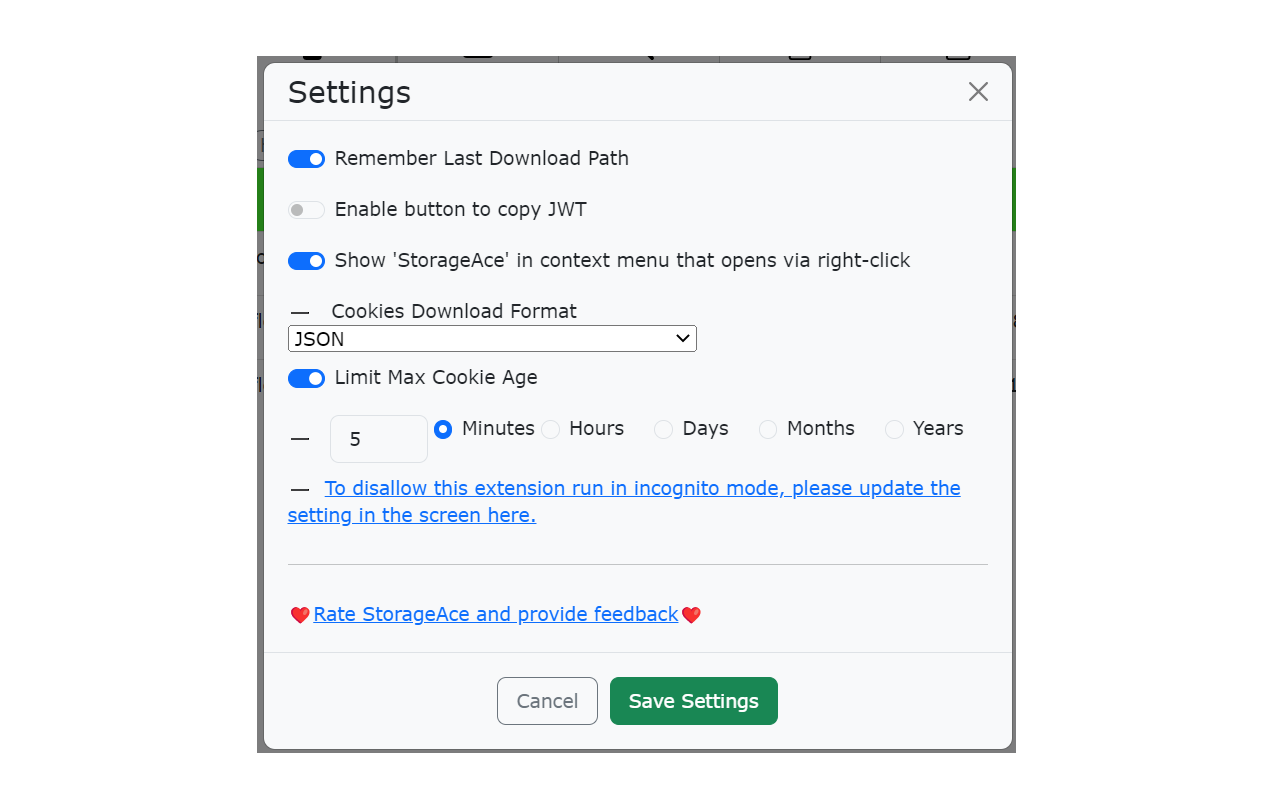Open the Cookies Download Format dropdown

(492, 338)
